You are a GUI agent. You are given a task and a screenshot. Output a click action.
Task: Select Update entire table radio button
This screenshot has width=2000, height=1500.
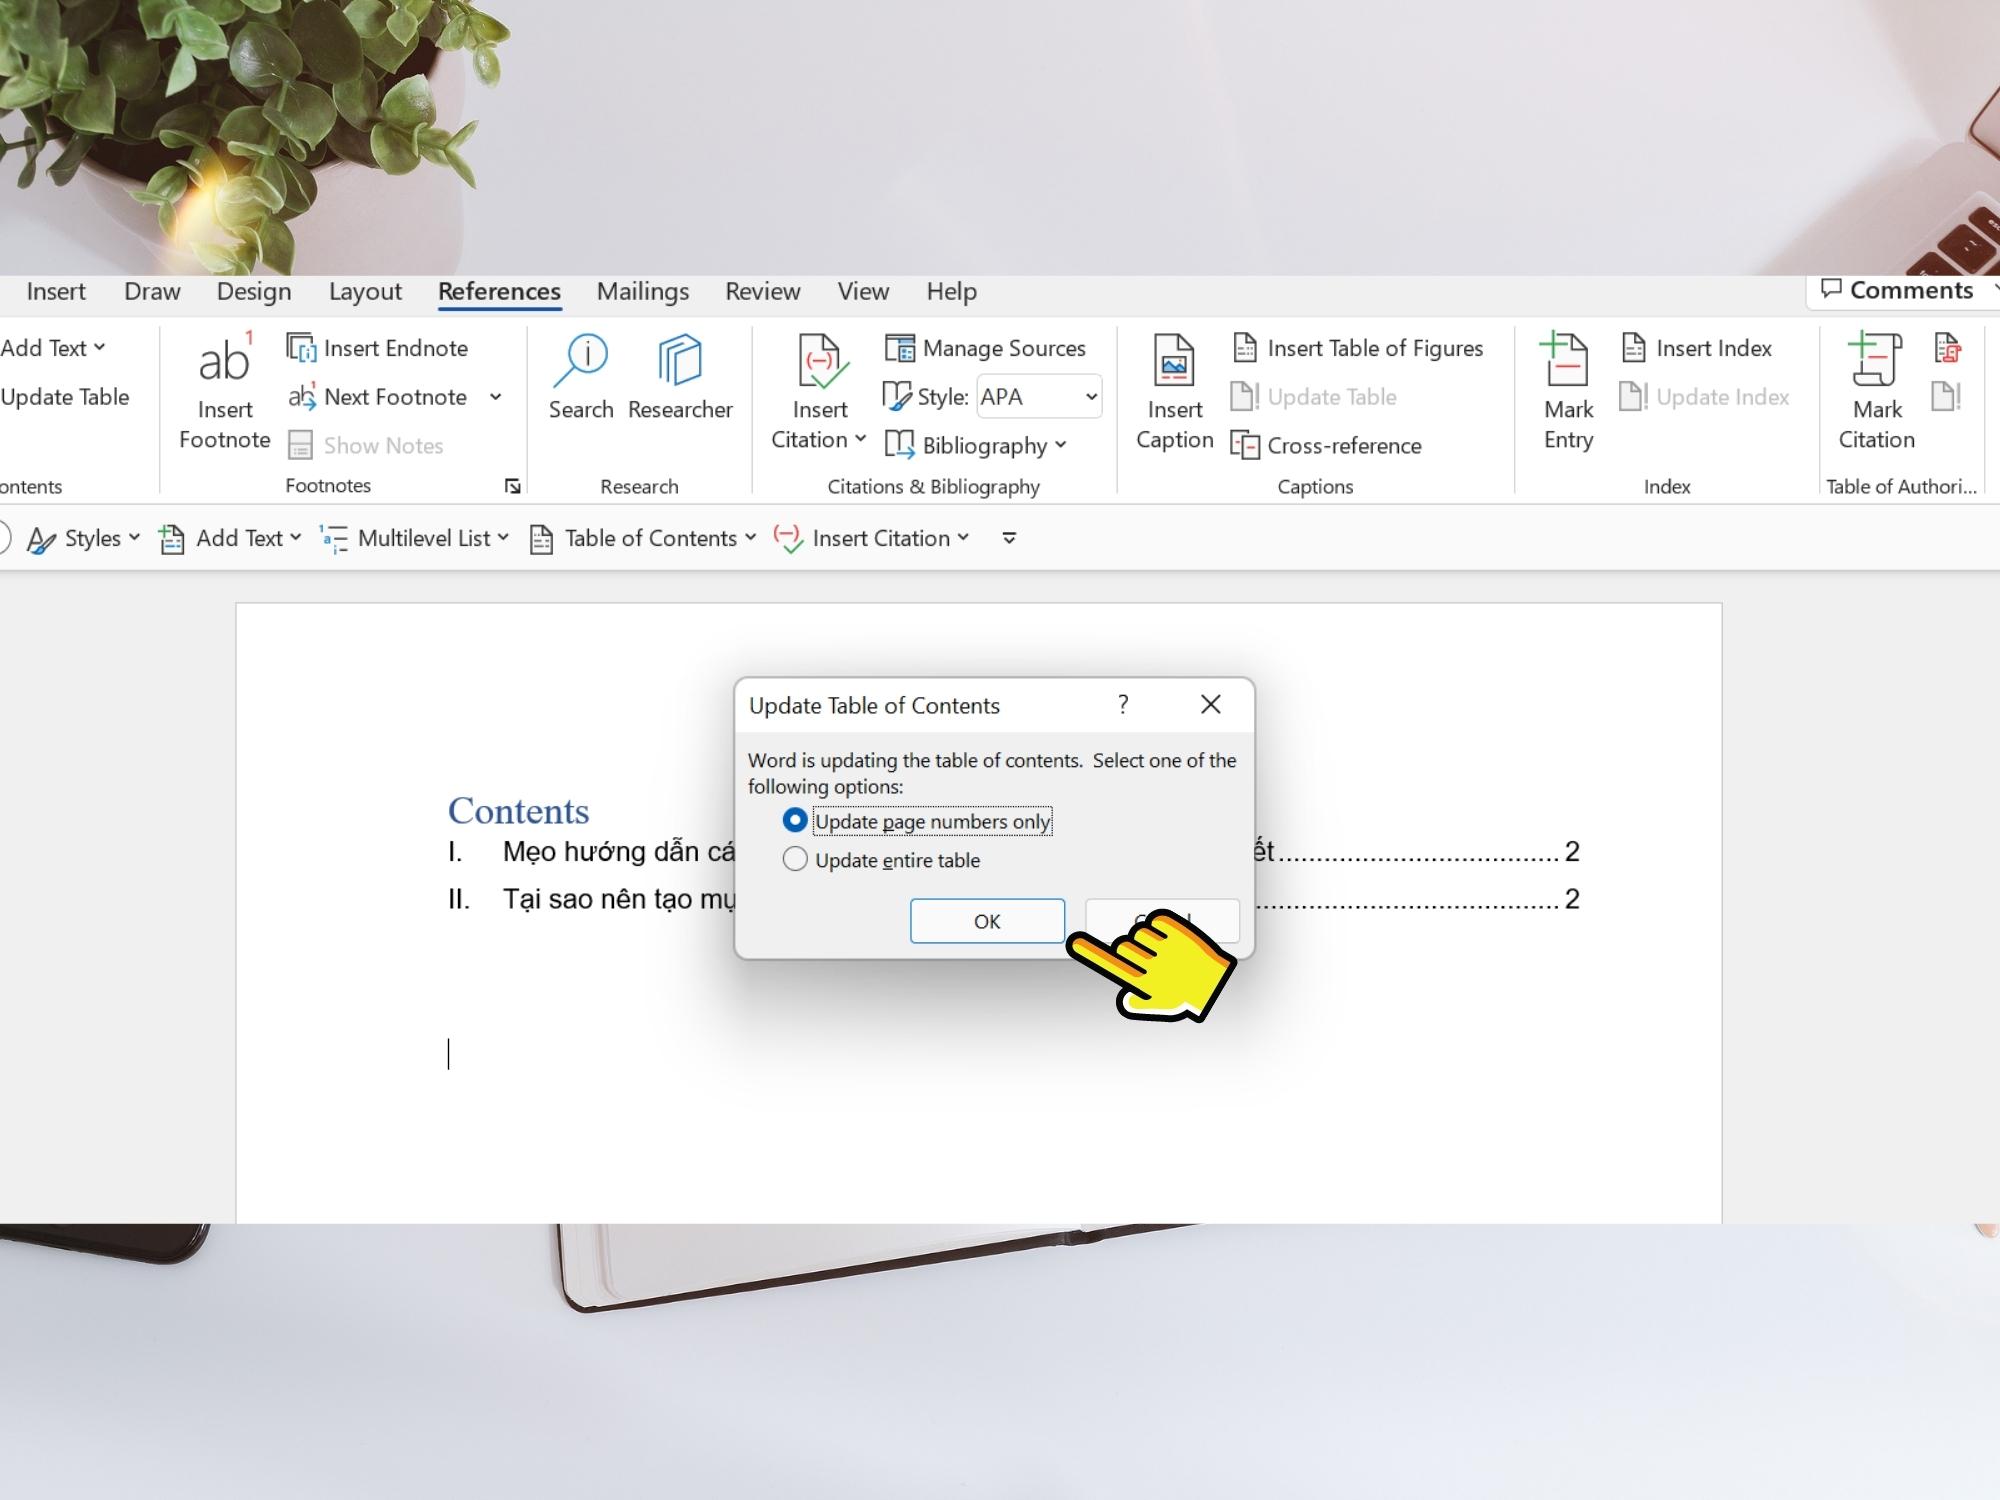coord(794,859)
